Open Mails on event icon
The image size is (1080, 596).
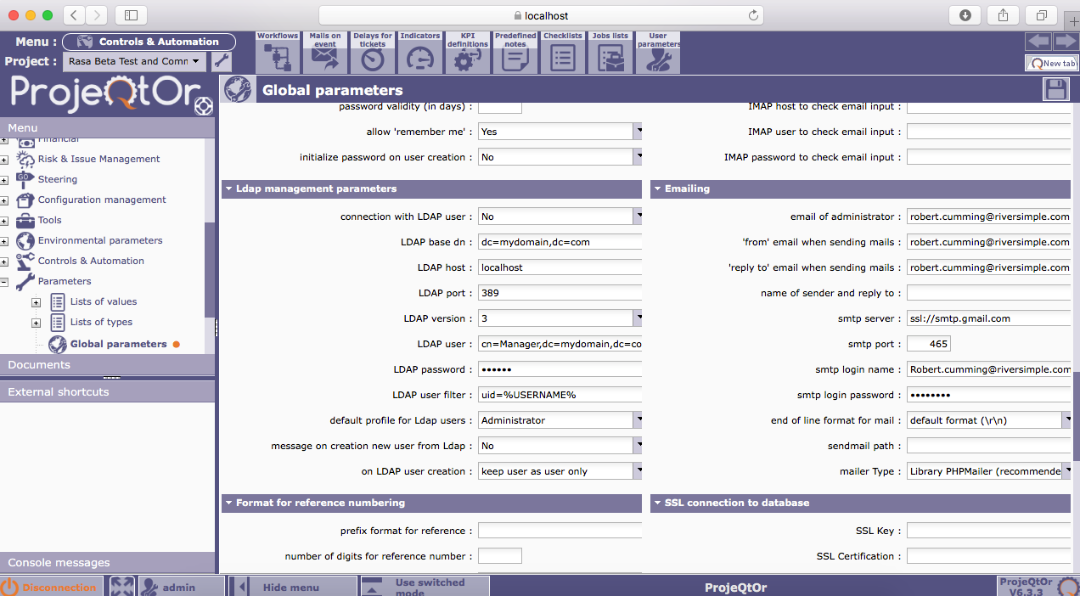pos(325,53)
